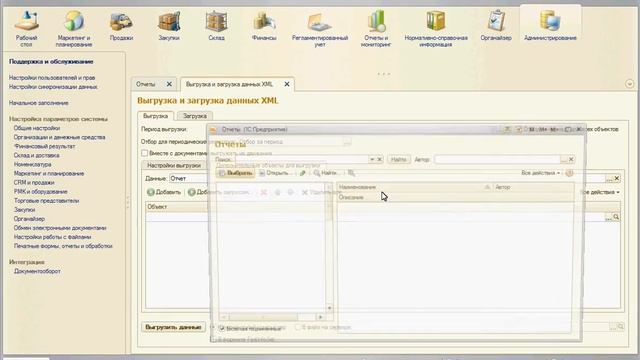Viewport: 640px width, 360px height.
Task: Click the pencil edit icon in dialog toolbar
Action: point(302,173)
